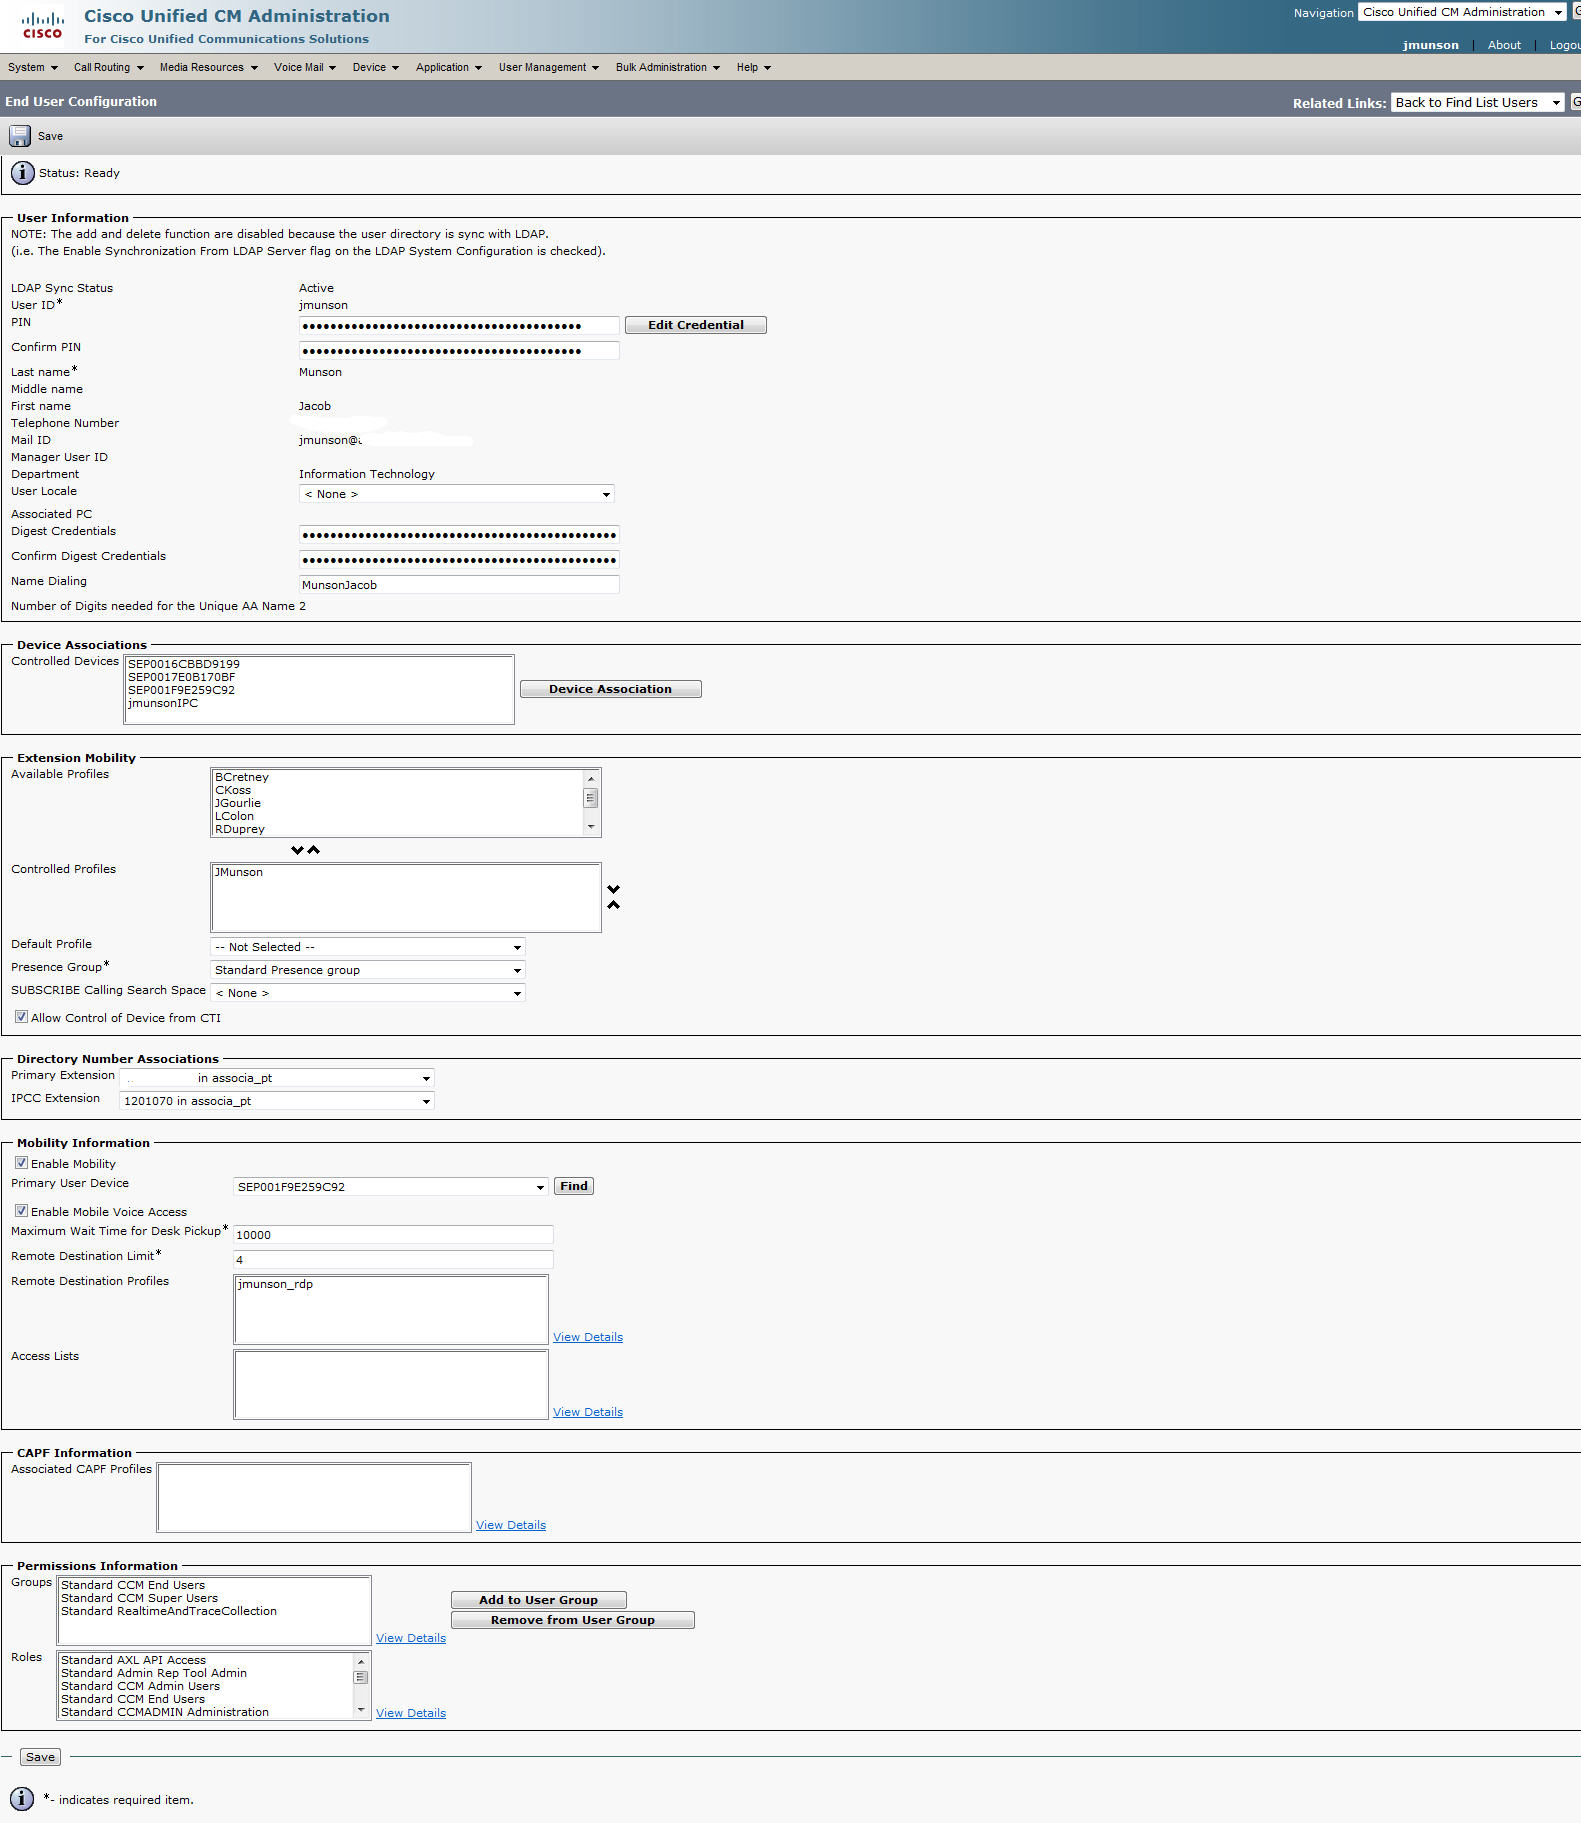Viewport: 1581px width, 1823px height.
Task: Open the Help menu
Action: pyautogui.click(x=753, y=67)
